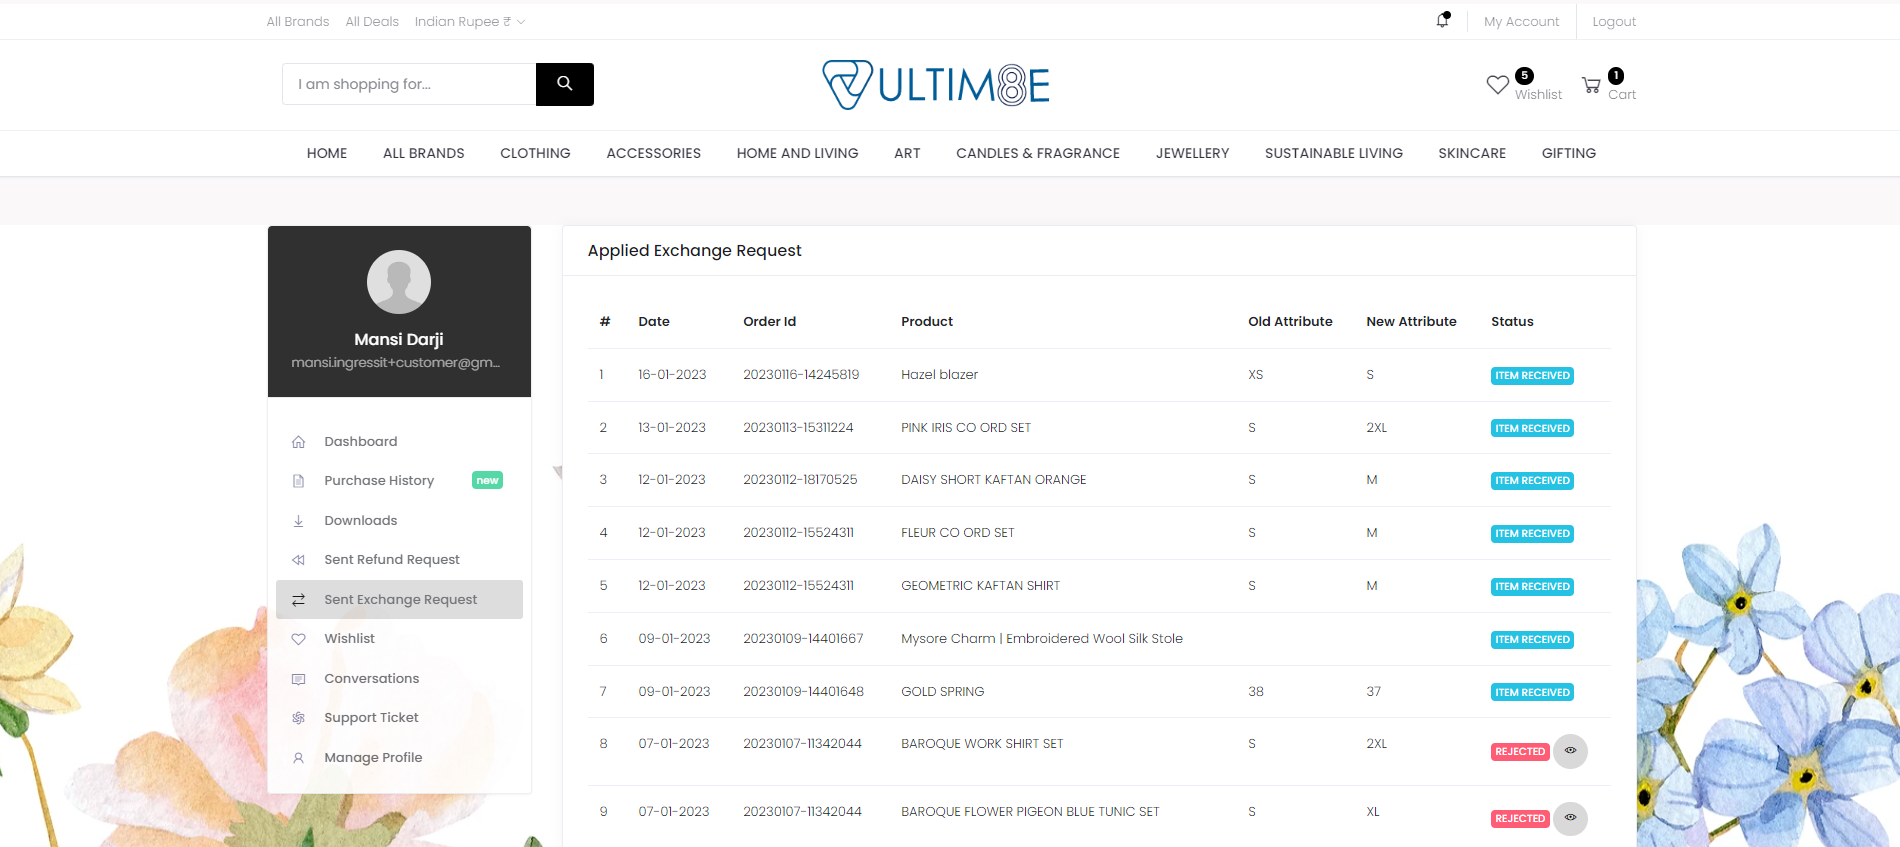Image resolution: width=1900 pixels, height=847 pixels.
Task: Open the Clothing category menu
Action: (535, 153)
